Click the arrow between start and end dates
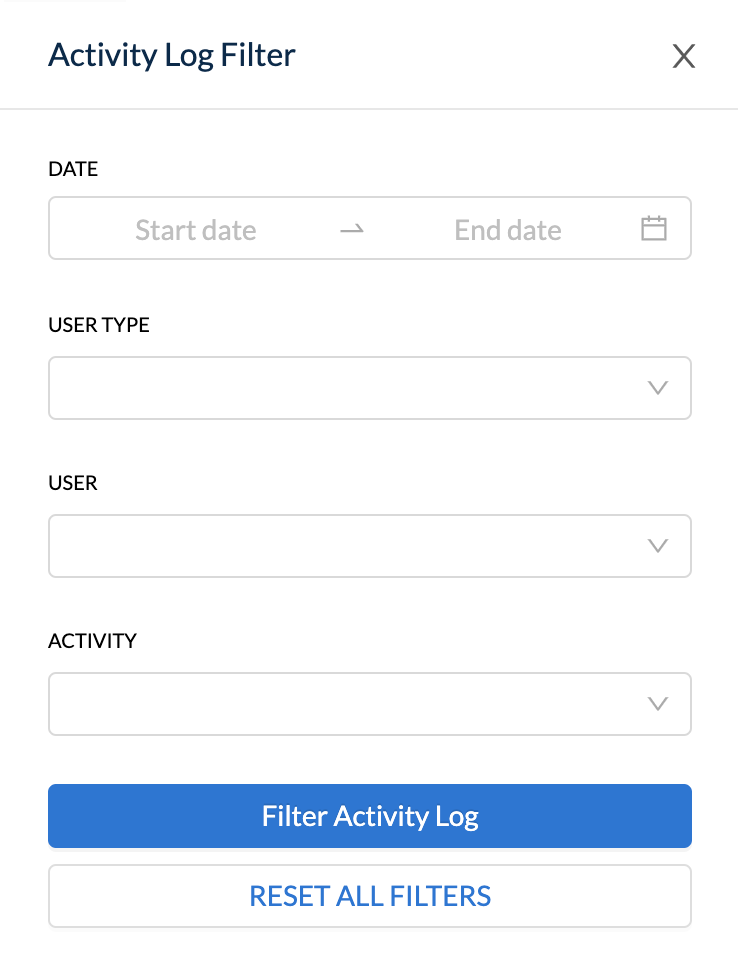The height and width of the screenshot is (956, 738). pos(351,228)
